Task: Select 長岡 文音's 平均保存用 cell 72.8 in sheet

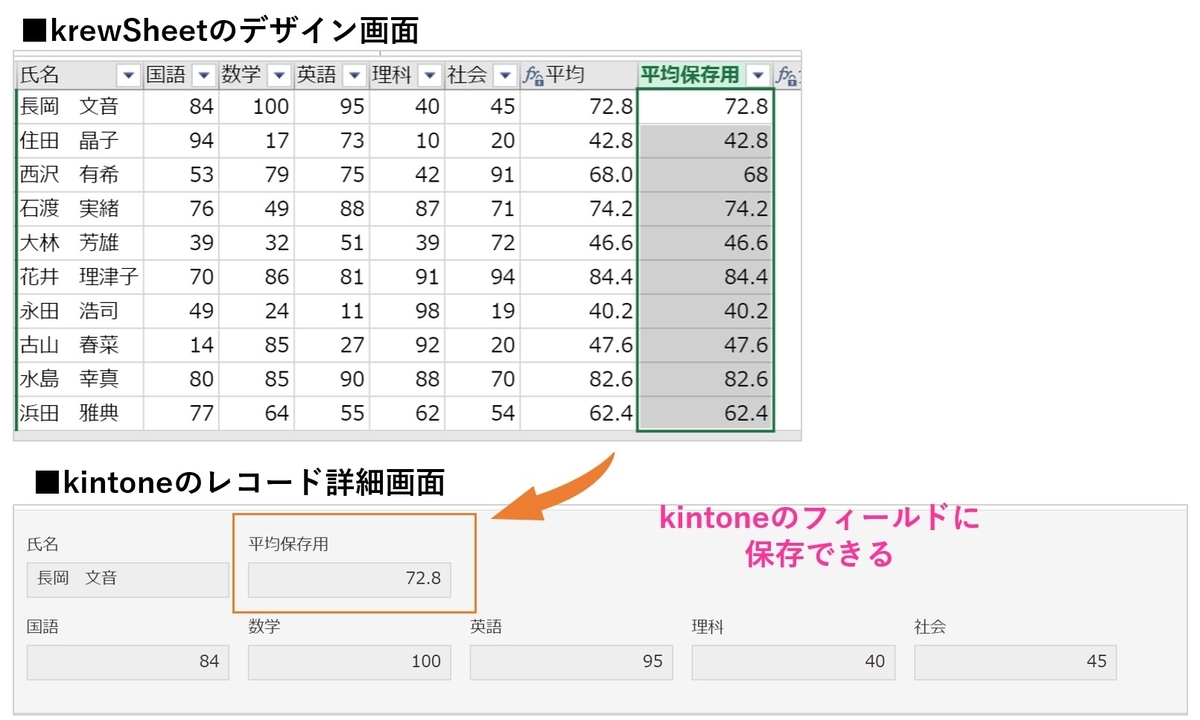Action: coord(705,107)
